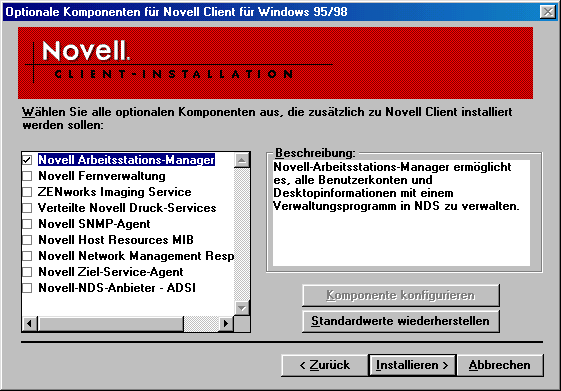Viewport: 561px width, 391px height.
Task: Click inside the Beschreibung text box
Action: point(401,213)
